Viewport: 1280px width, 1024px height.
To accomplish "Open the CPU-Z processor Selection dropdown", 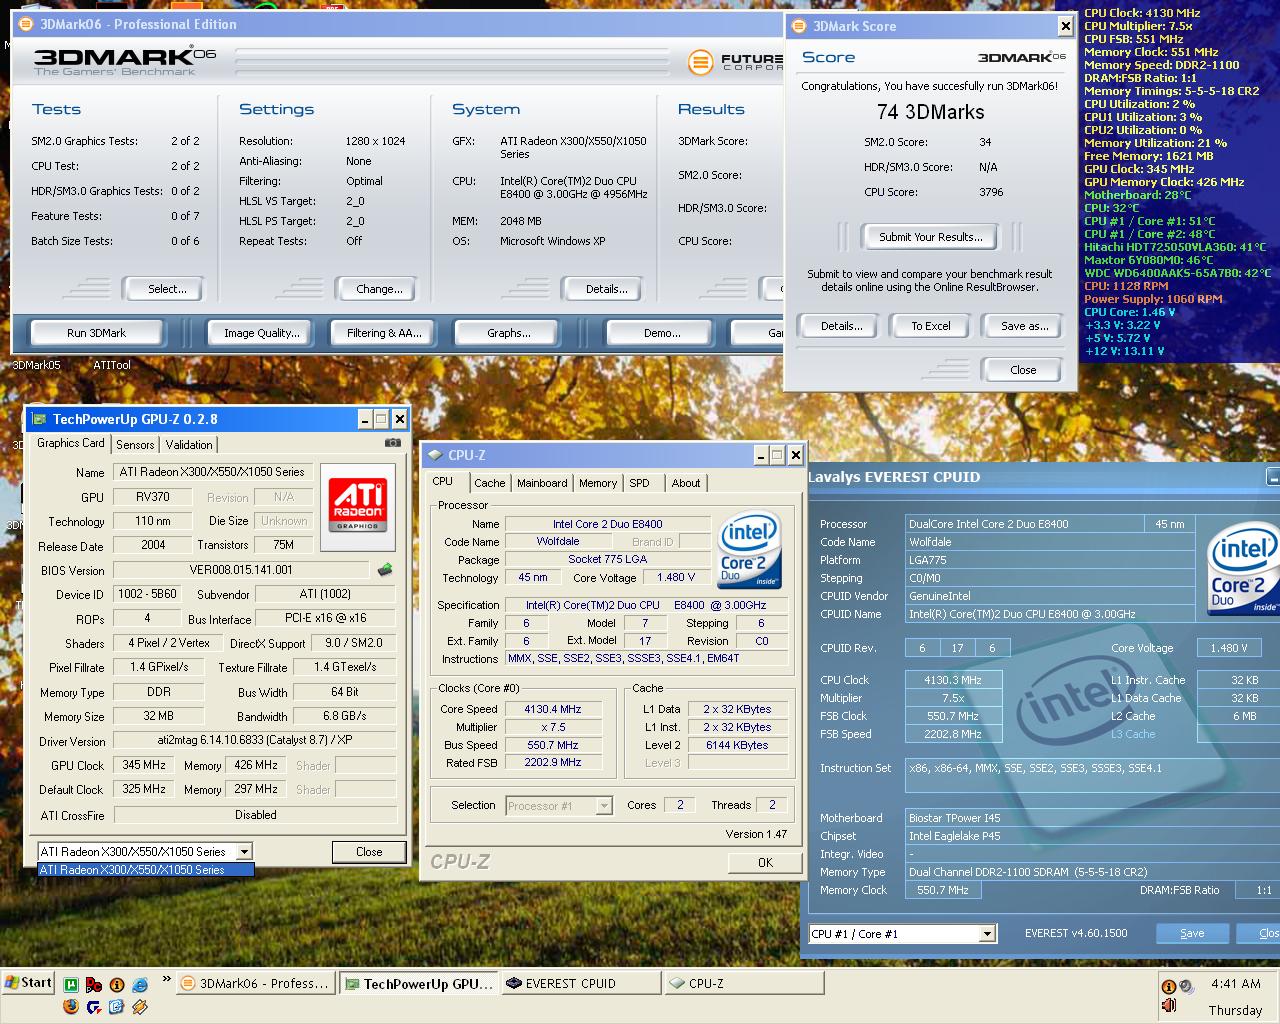I will pyautogui.click(x=604, y=805).
